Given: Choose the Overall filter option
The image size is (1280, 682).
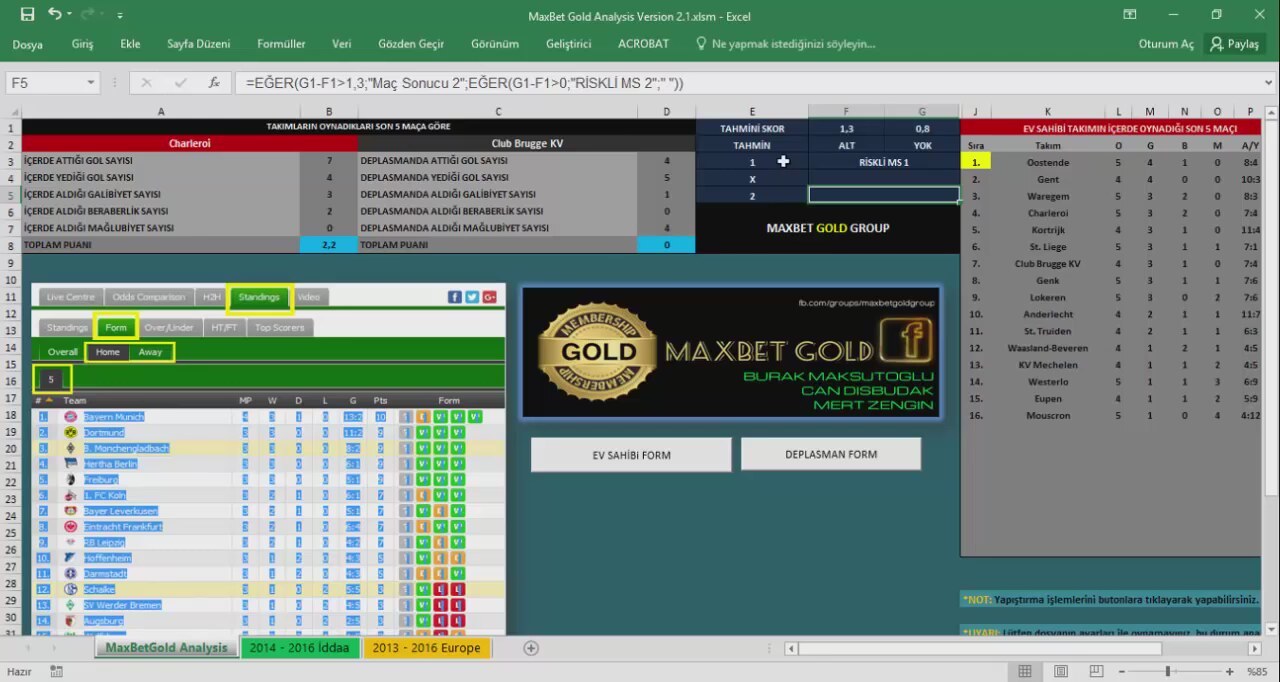Looking at the screenshot, I should 62,352.
